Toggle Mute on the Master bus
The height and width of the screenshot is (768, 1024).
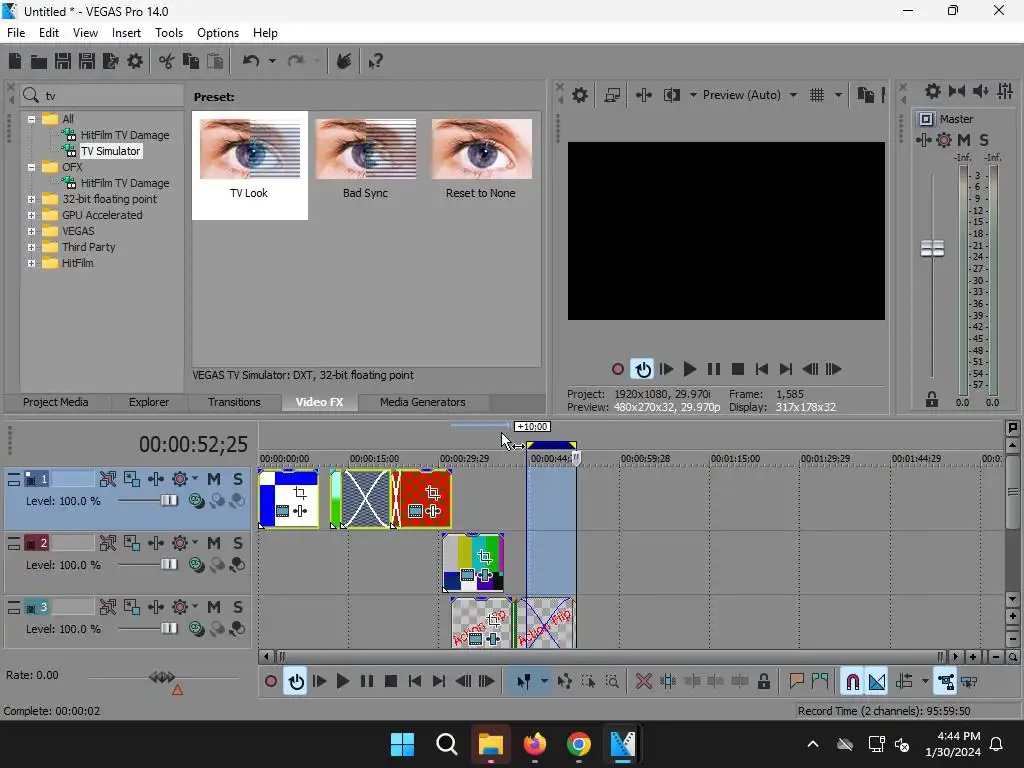pyautogui.click(x=963, y=140)
